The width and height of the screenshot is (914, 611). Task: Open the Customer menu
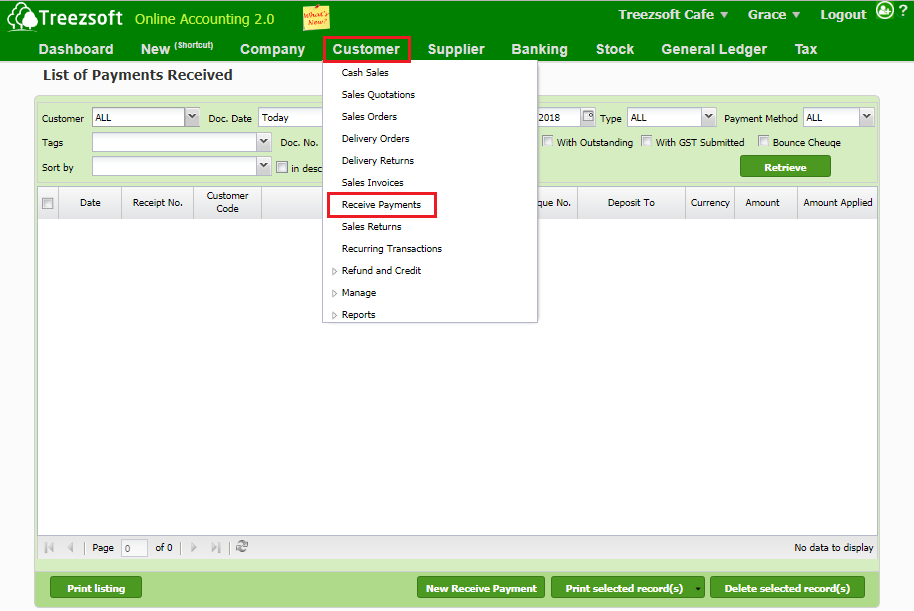[366, 49]
